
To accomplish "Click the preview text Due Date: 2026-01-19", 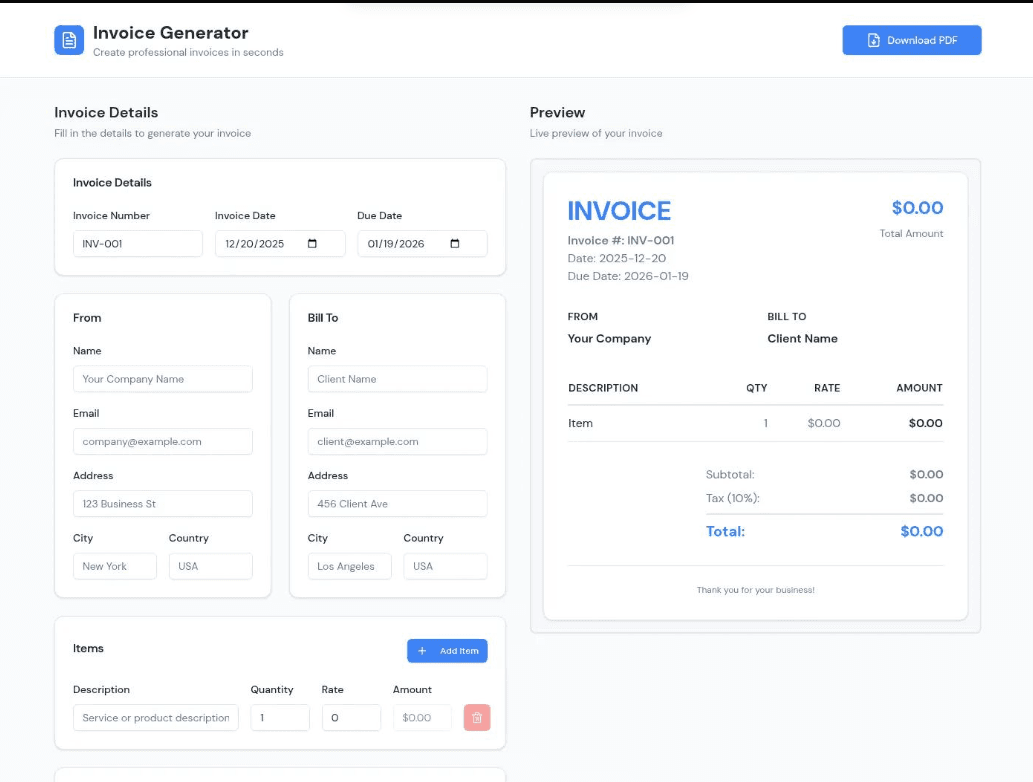I will coord(628,276).
